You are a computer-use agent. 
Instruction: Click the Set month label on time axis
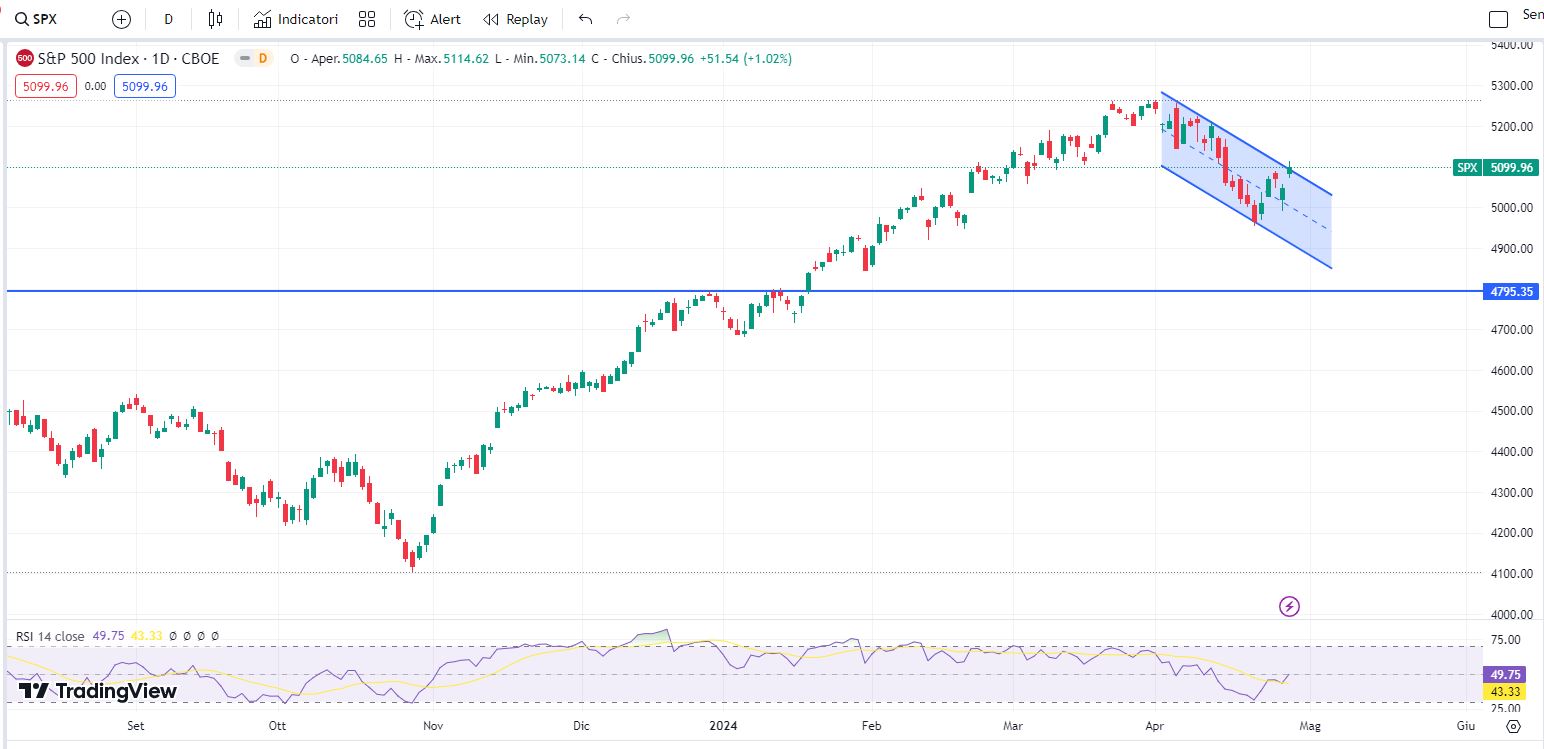(136, 726)
